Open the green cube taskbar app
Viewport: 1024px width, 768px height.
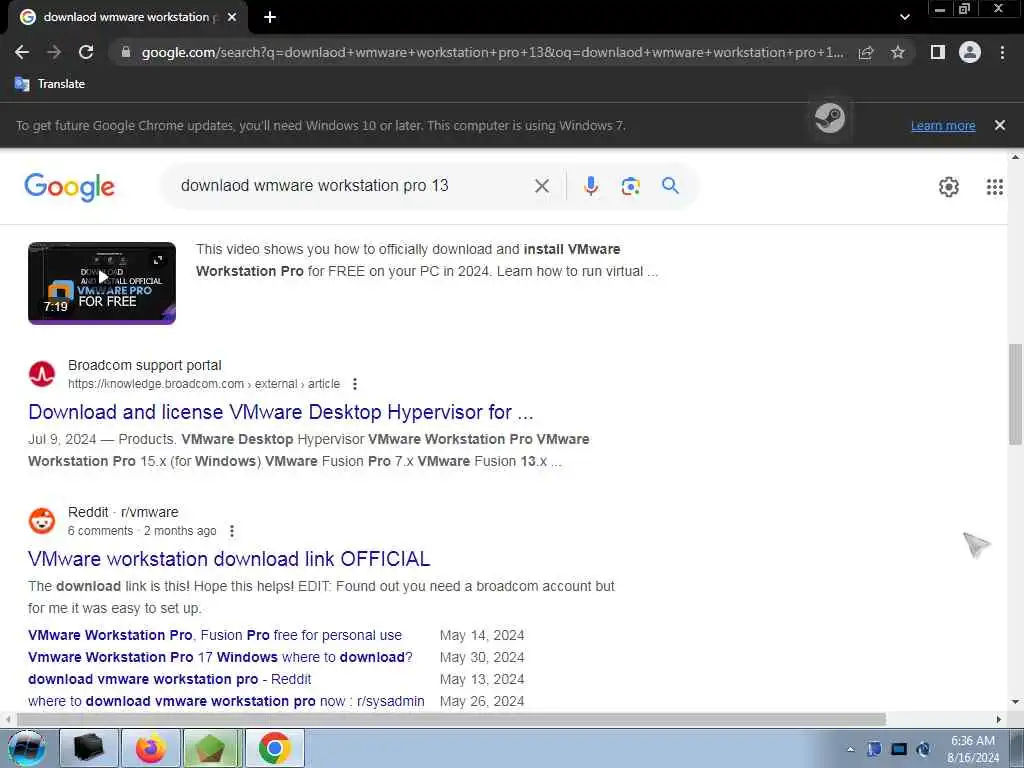(212, 748)
